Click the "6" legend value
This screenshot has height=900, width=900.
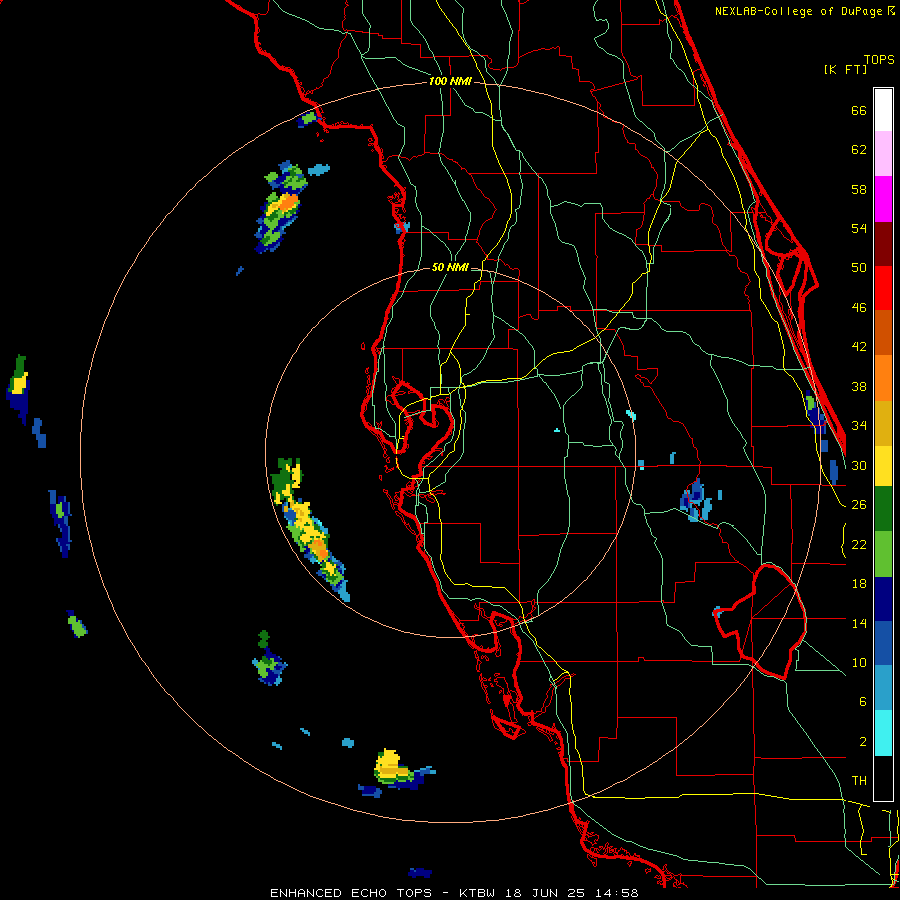(862, 702)
